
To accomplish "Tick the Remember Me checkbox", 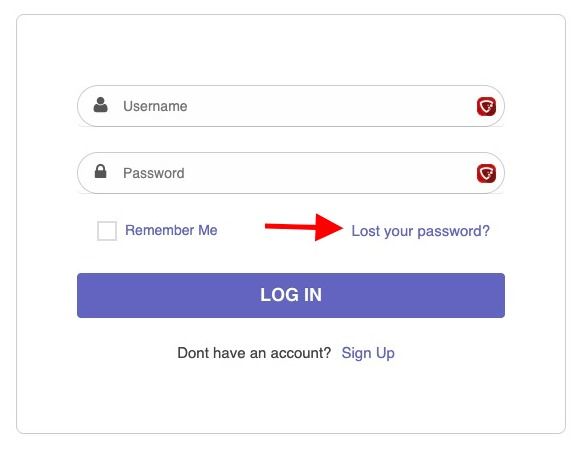I will pos(107,231).
